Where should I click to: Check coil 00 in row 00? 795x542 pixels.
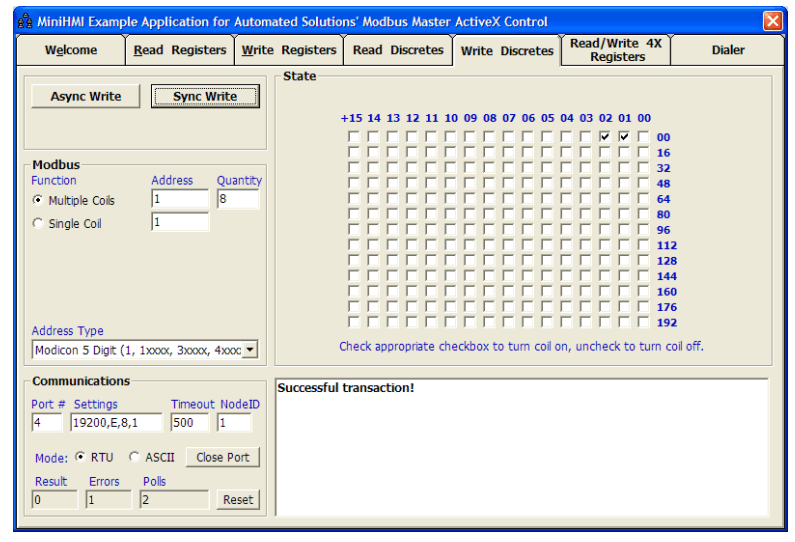click(x=643, y=136)
